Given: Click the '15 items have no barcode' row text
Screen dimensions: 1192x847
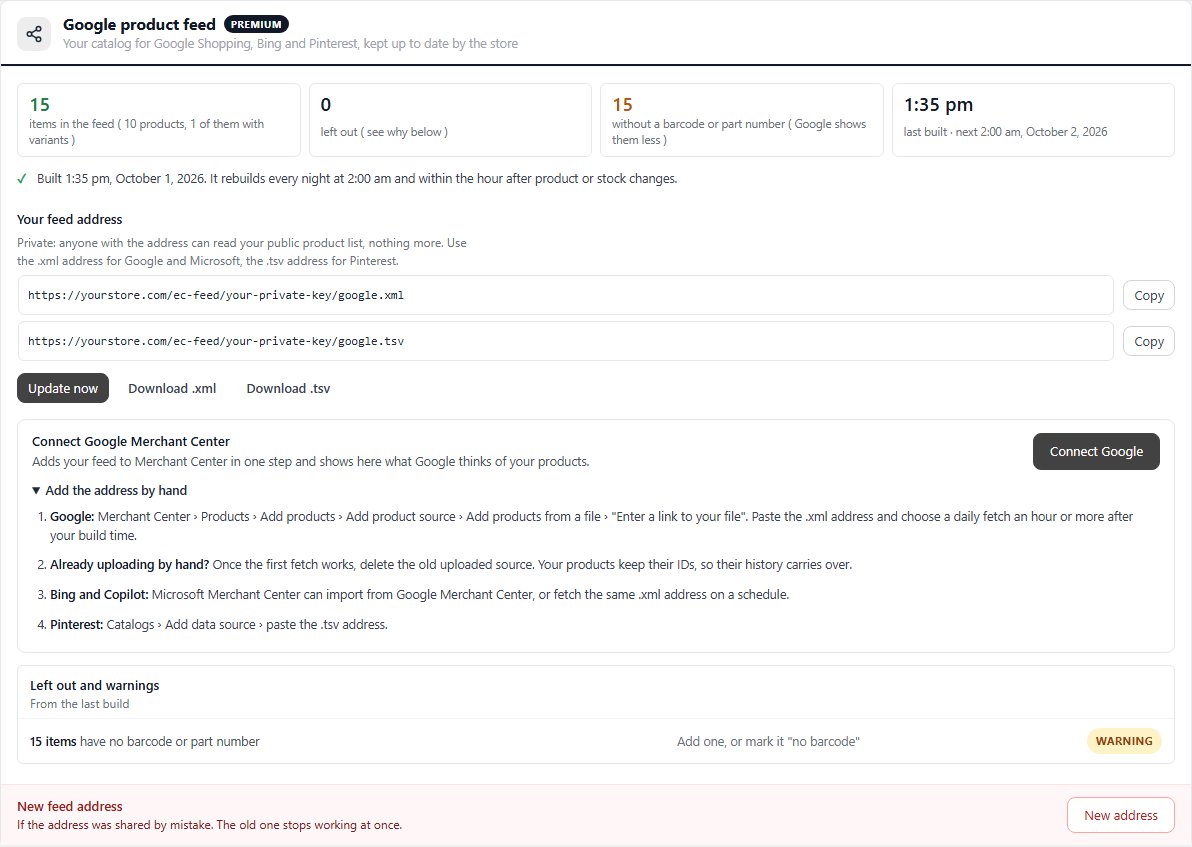Looking at the screenshot, I should click(x=144, y=741).
